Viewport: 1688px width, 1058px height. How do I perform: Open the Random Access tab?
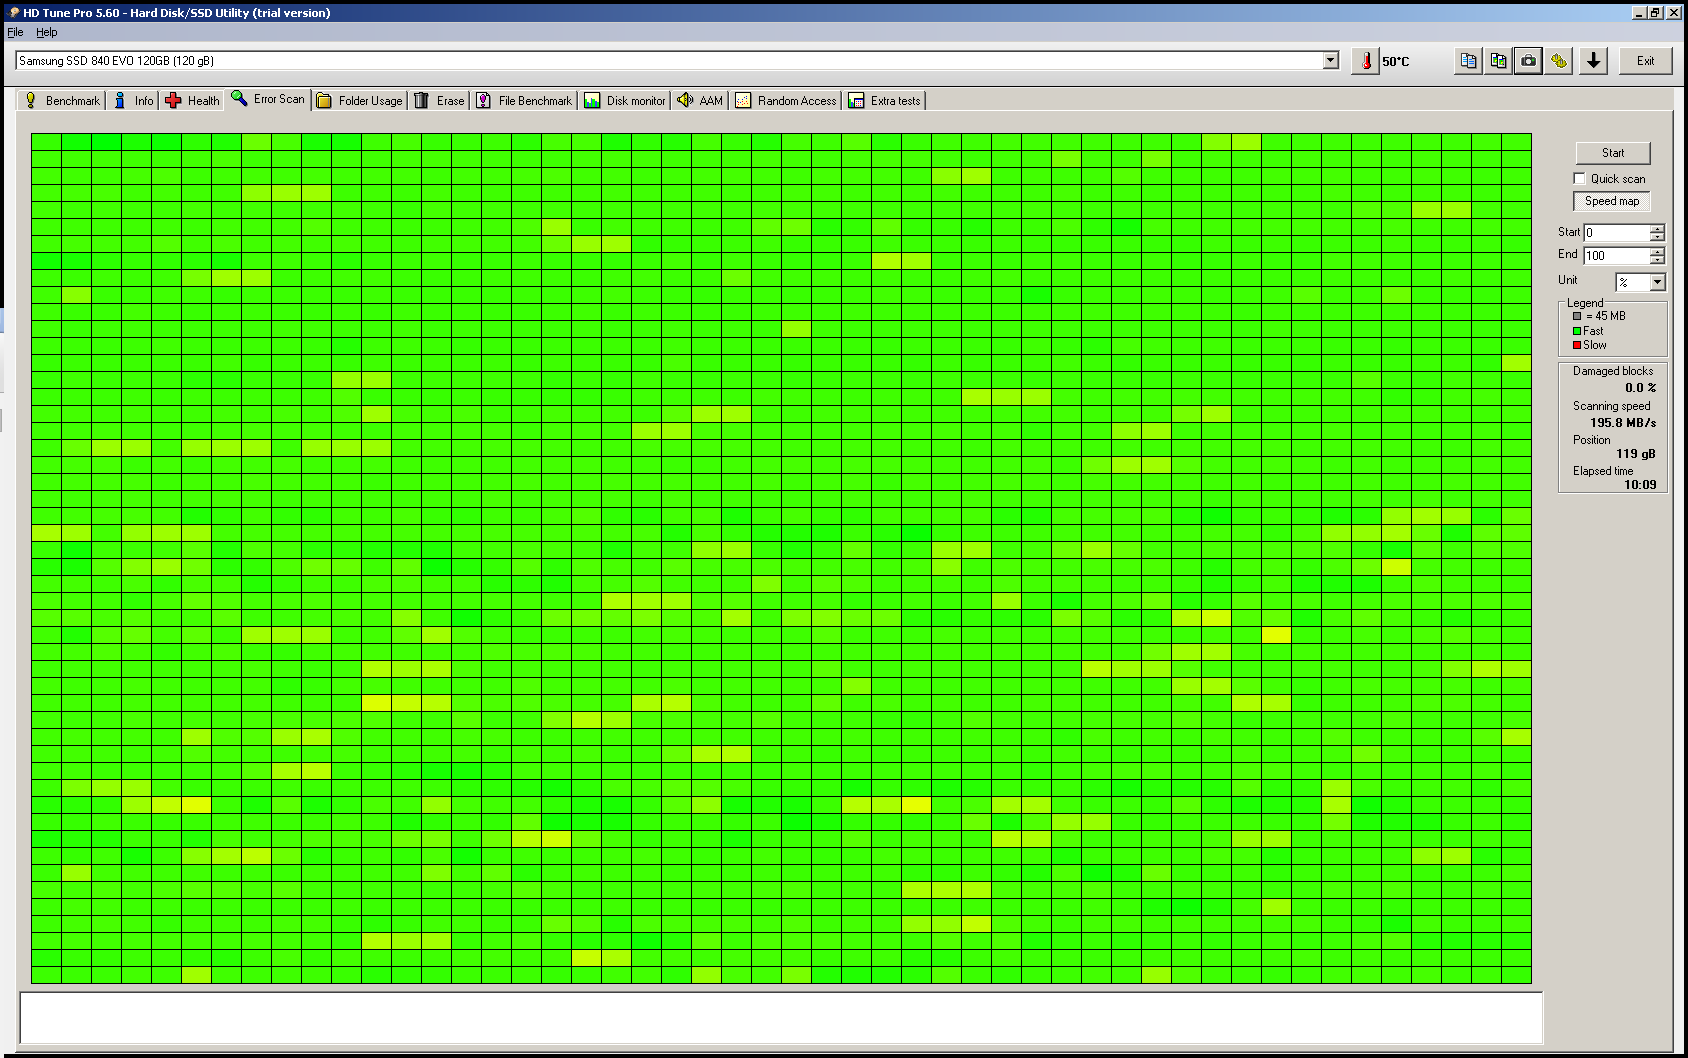tap(786, 100)
